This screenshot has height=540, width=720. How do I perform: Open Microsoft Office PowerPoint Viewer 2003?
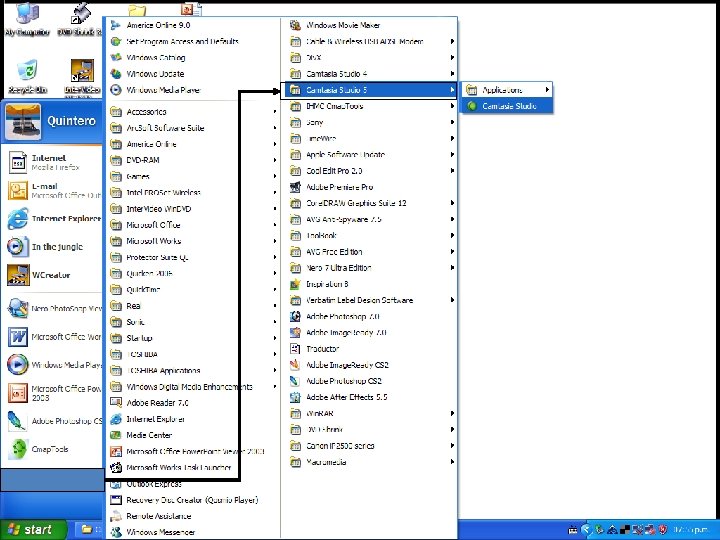click(x=187, y=451)
